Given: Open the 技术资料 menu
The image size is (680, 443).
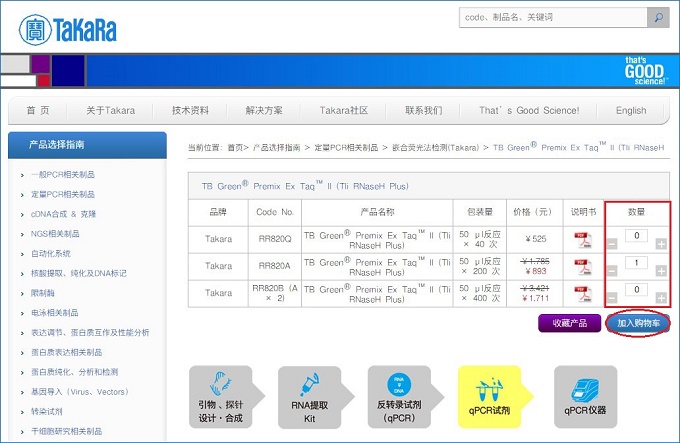Looking at the screenshot, I should [190, 111].
